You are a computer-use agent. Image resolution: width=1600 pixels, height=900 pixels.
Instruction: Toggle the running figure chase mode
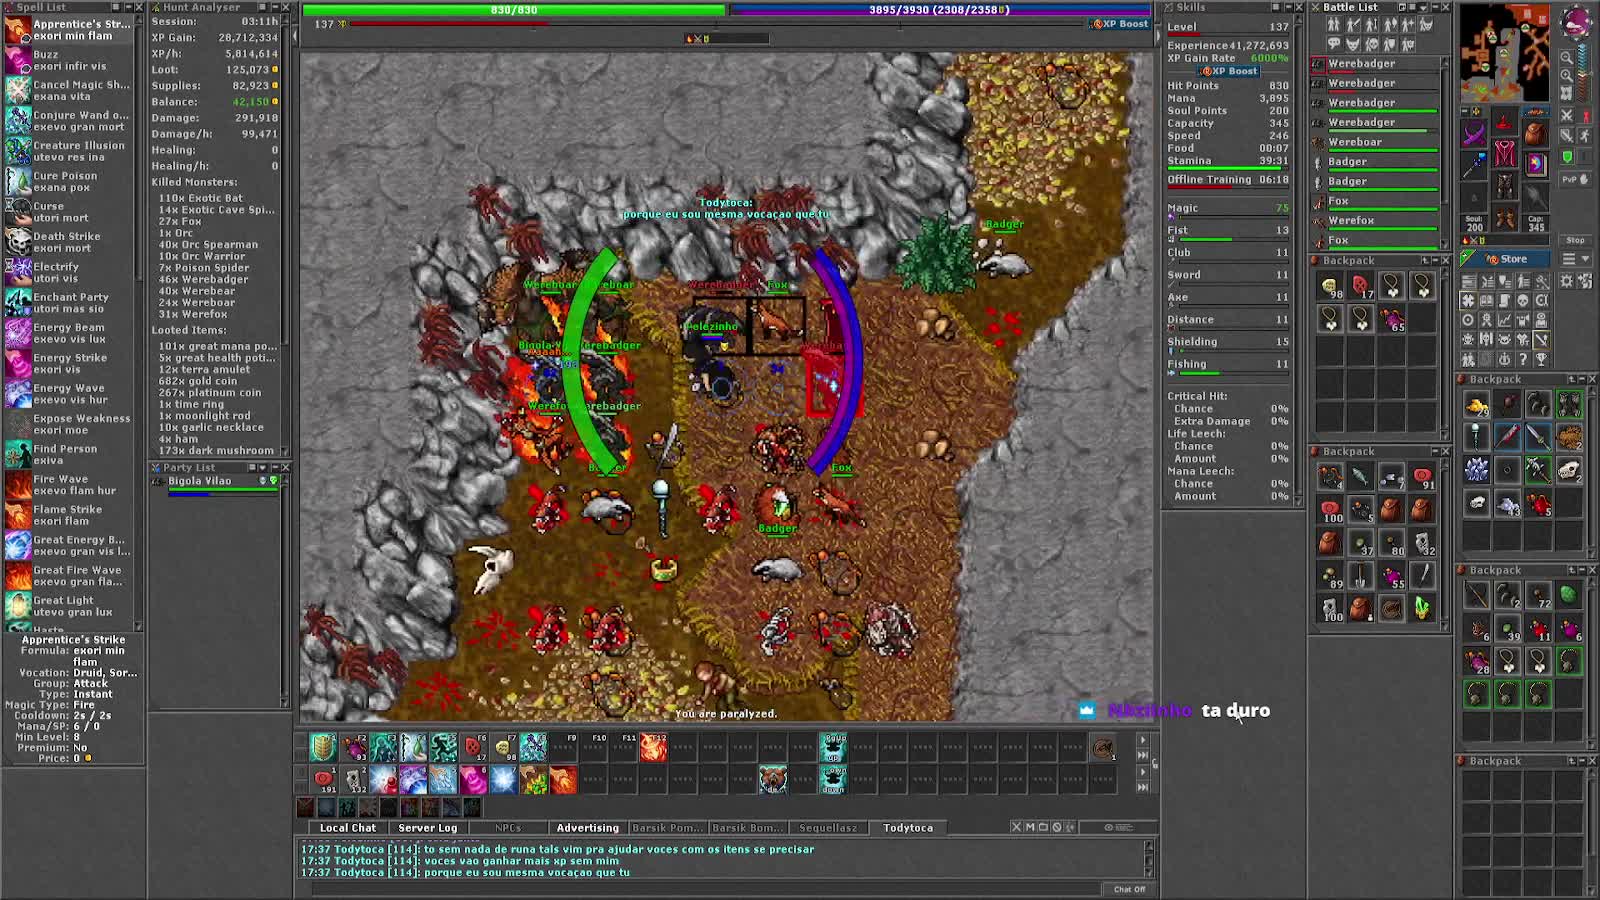(1585, 135)
